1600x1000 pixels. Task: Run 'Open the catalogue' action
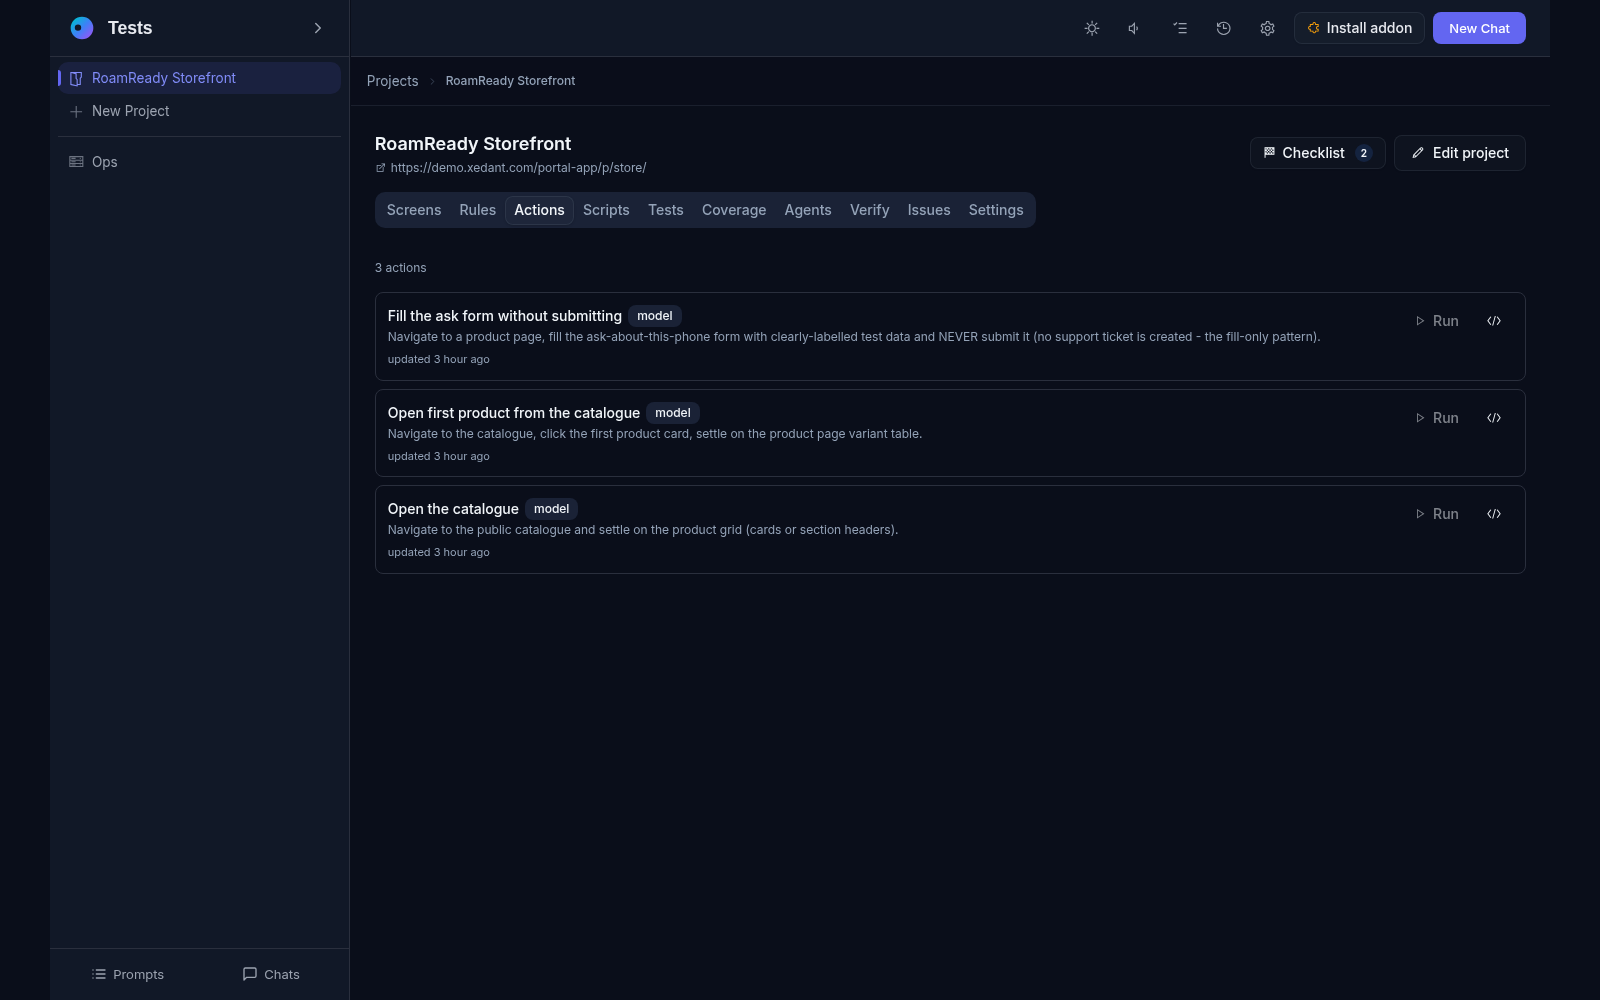1437,514
